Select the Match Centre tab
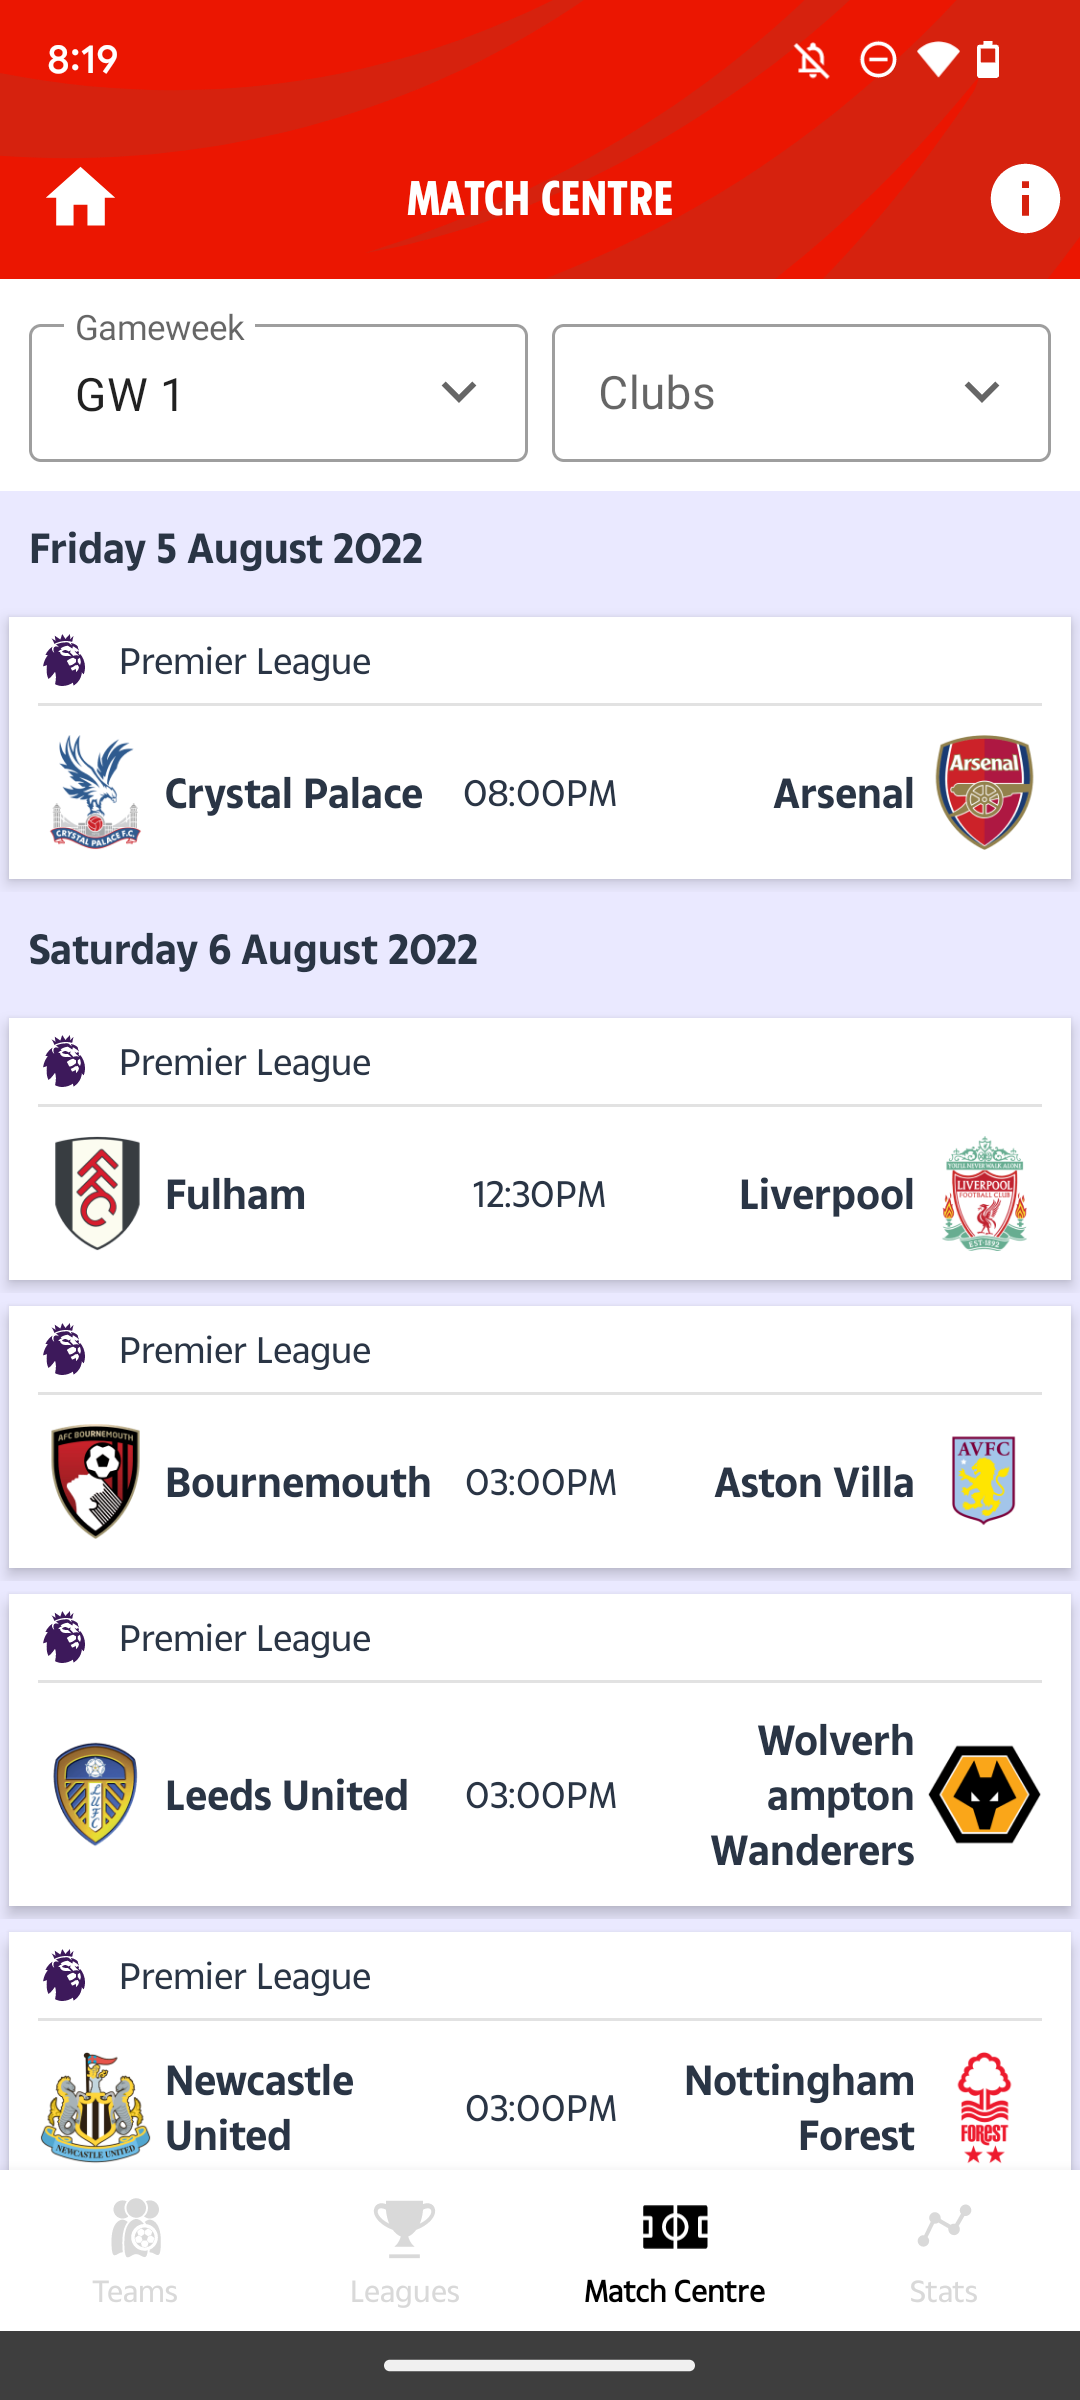This screenshot has height=2400, width=1080. point(675,2251)
